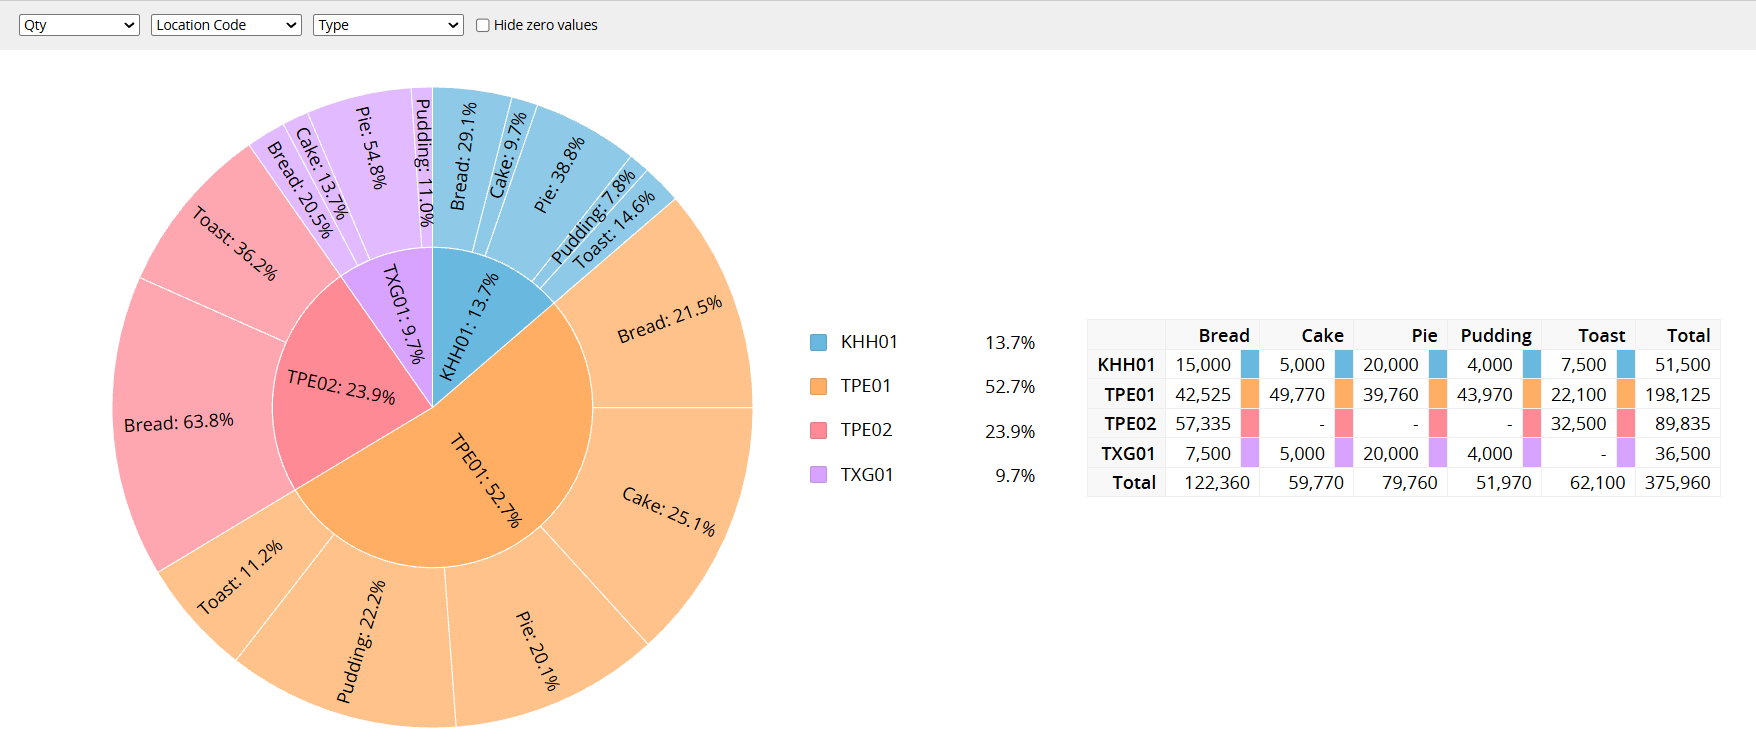Click the grand total 375,960 cell
The height and width of the screenshot is (752, 1756).
1677,483
